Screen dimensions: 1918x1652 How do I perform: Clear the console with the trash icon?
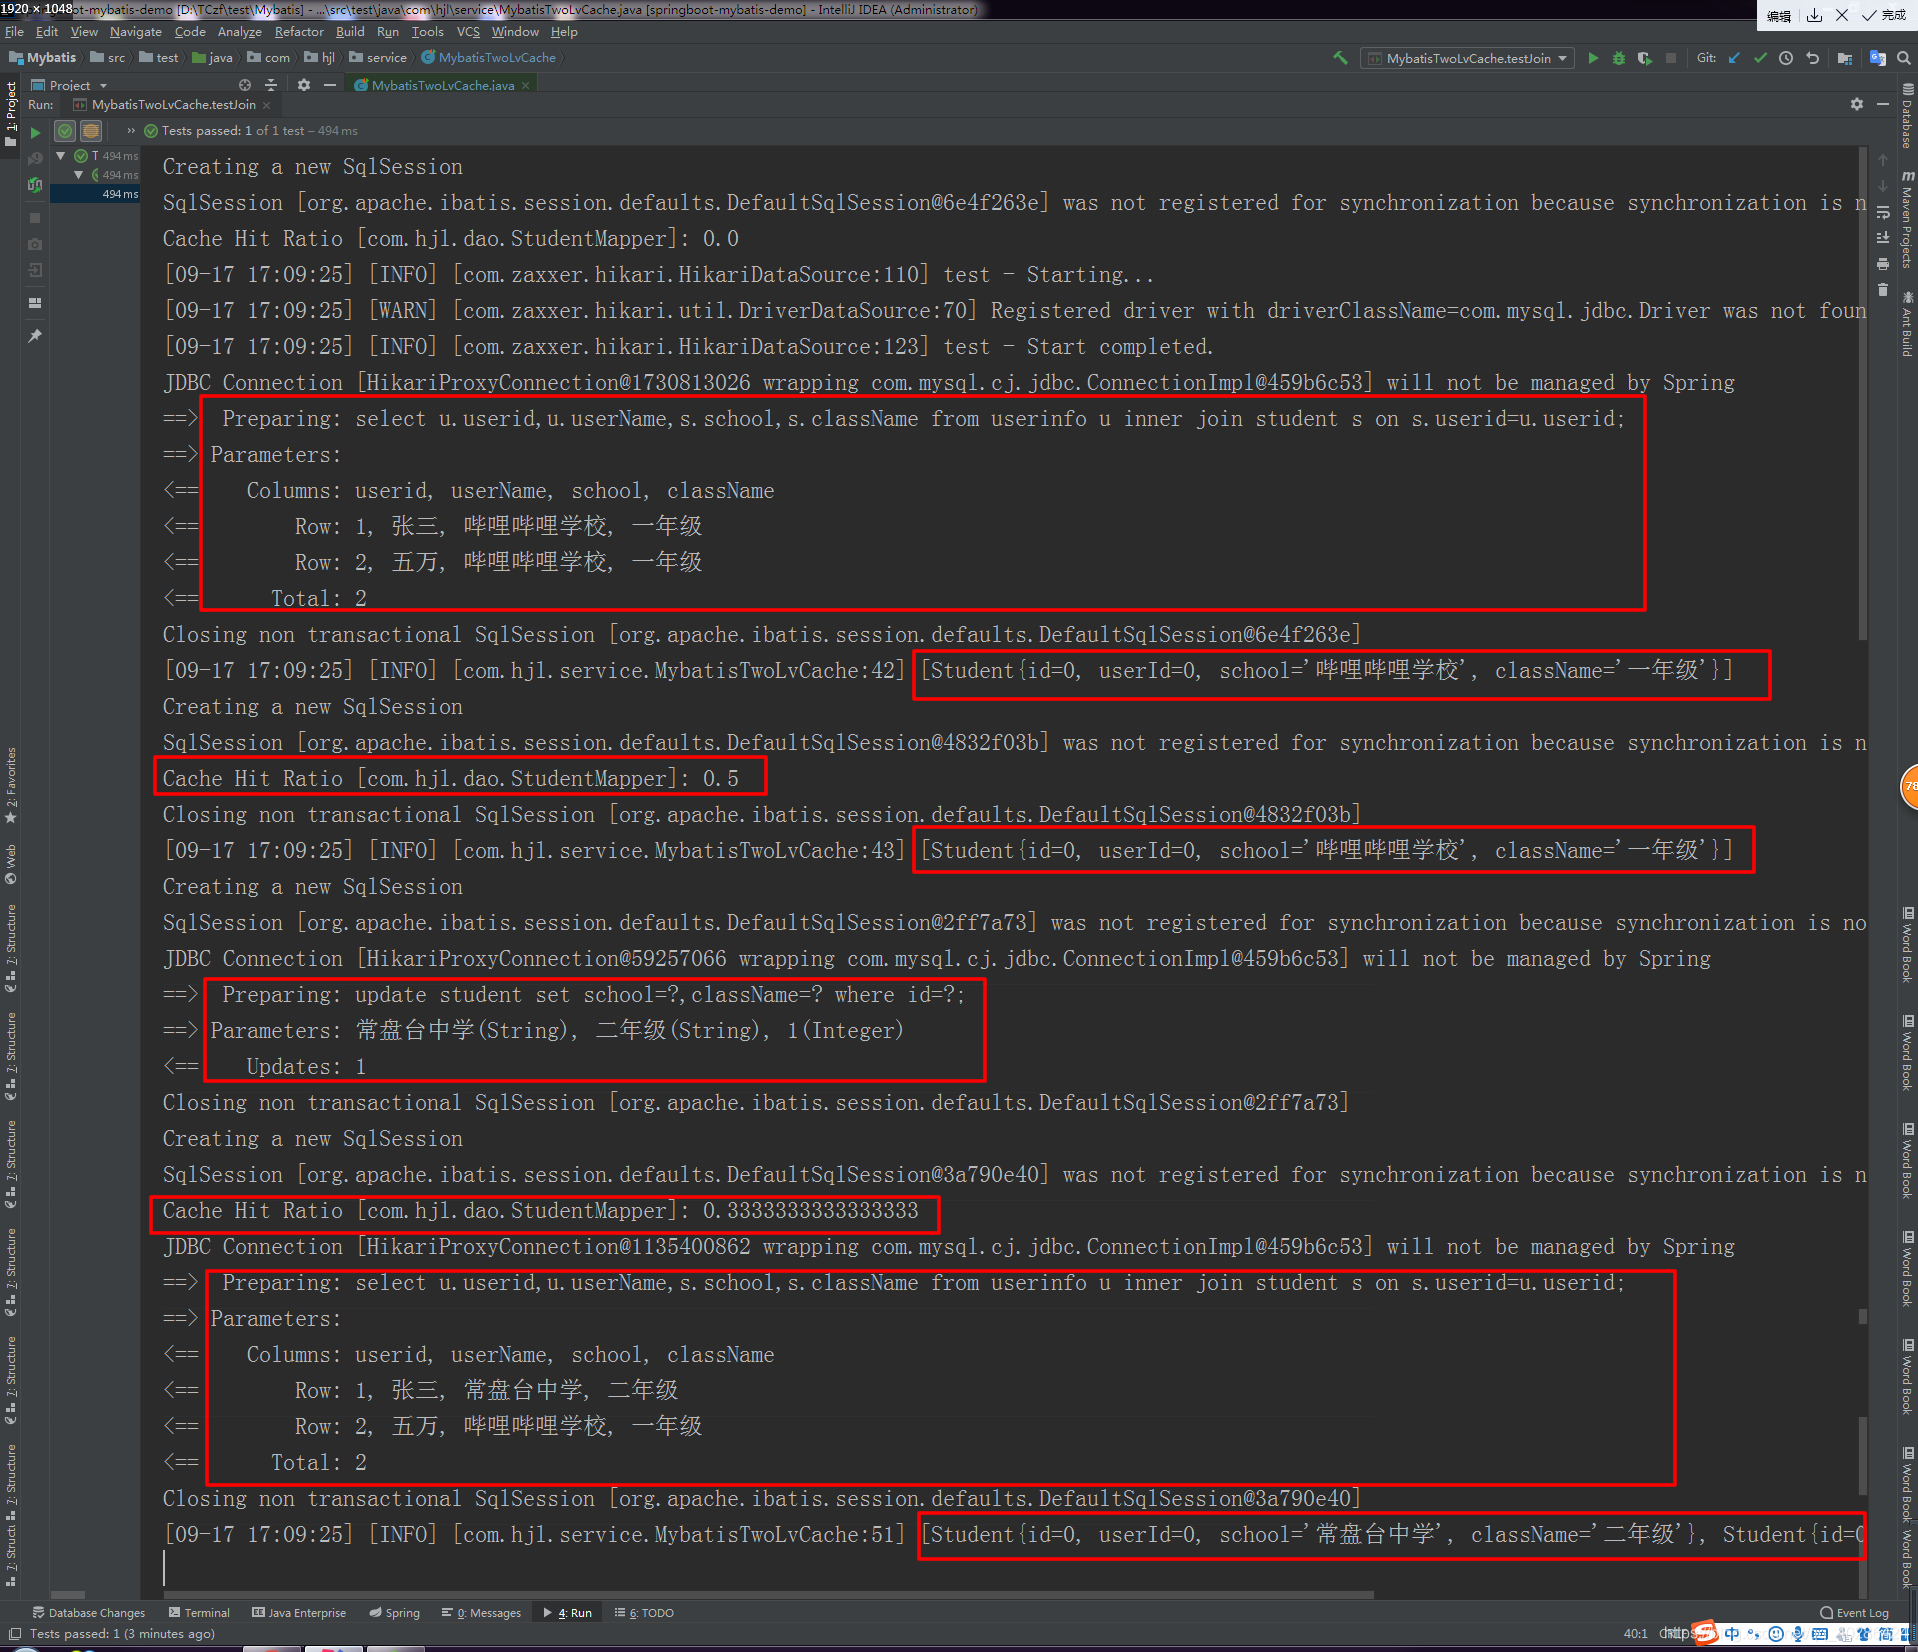(1883, 290)
